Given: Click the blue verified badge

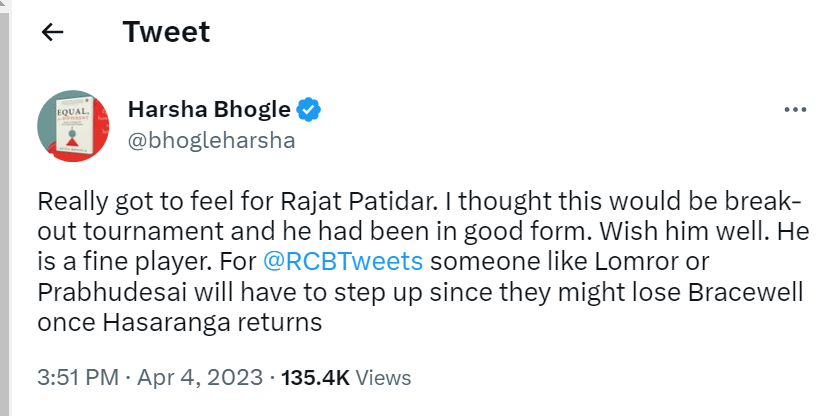Looking at the screenshot, I should [x=311, y=109].
